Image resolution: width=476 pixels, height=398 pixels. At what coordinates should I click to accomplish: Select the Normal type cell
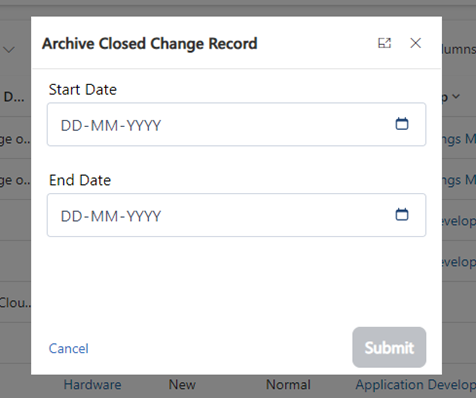point(288,385)
